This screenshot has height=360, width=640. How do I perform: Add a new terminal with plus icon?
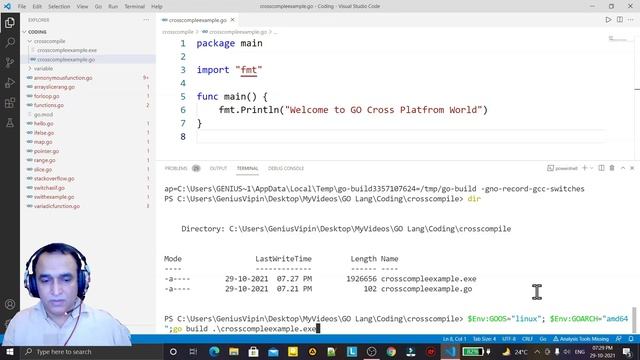[x=584, y=168]
